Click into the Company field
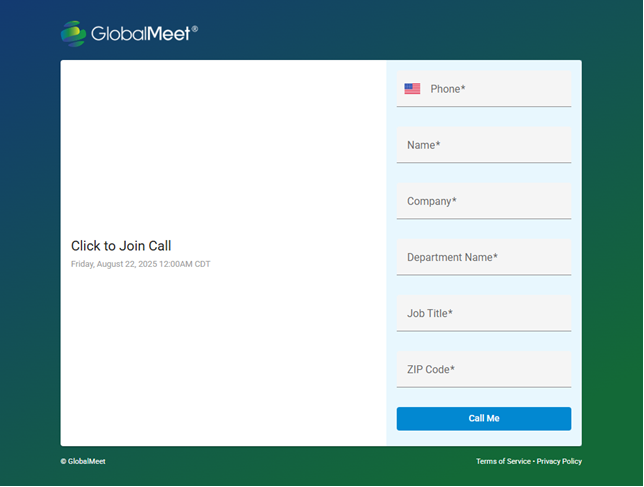 (484, 201)
